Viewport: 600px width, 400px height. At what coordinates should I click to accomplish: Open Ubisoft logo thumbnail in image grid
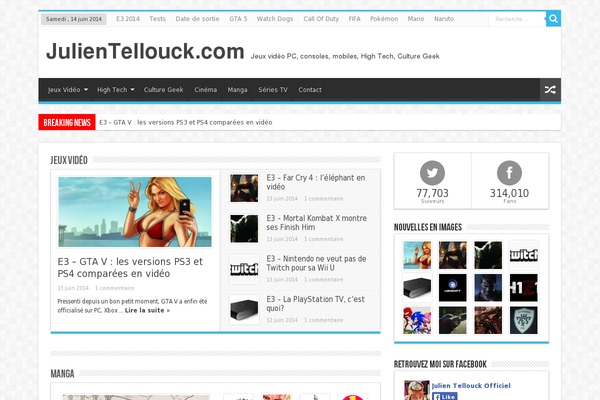pos(453,288)
